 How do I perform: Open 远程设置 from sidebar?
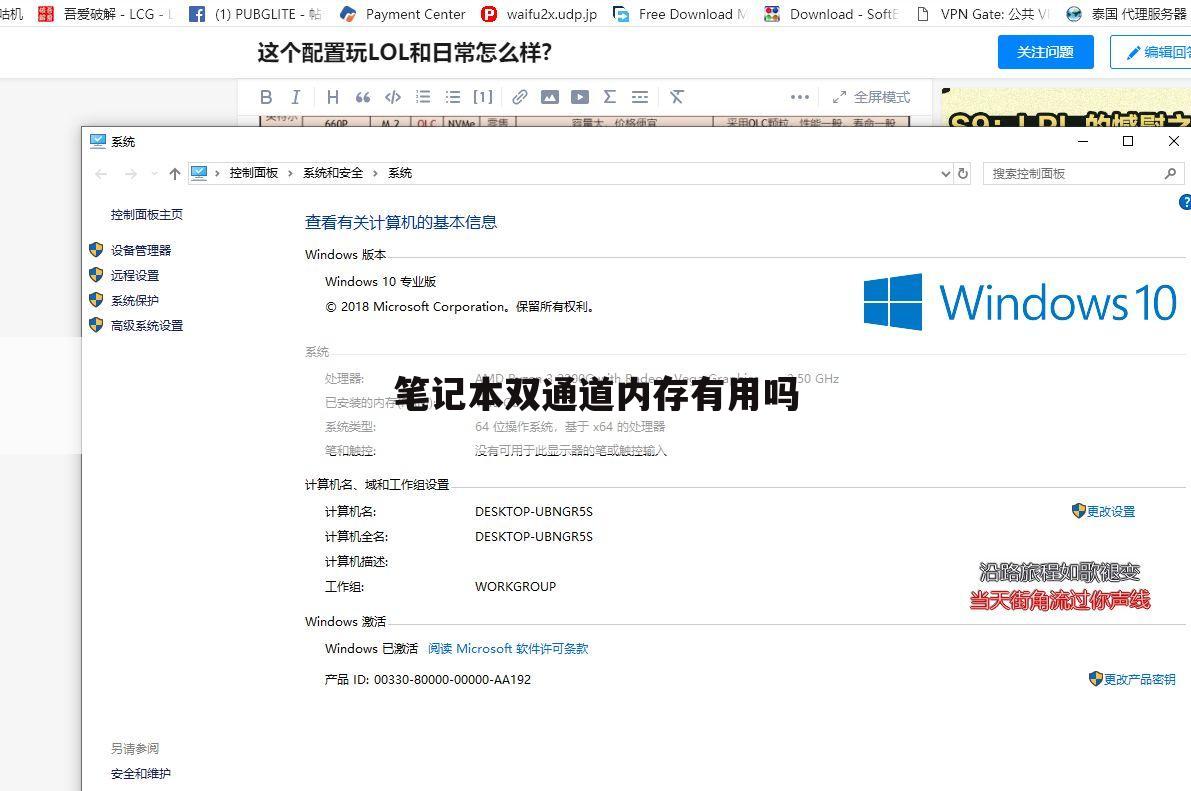(134, 275)
